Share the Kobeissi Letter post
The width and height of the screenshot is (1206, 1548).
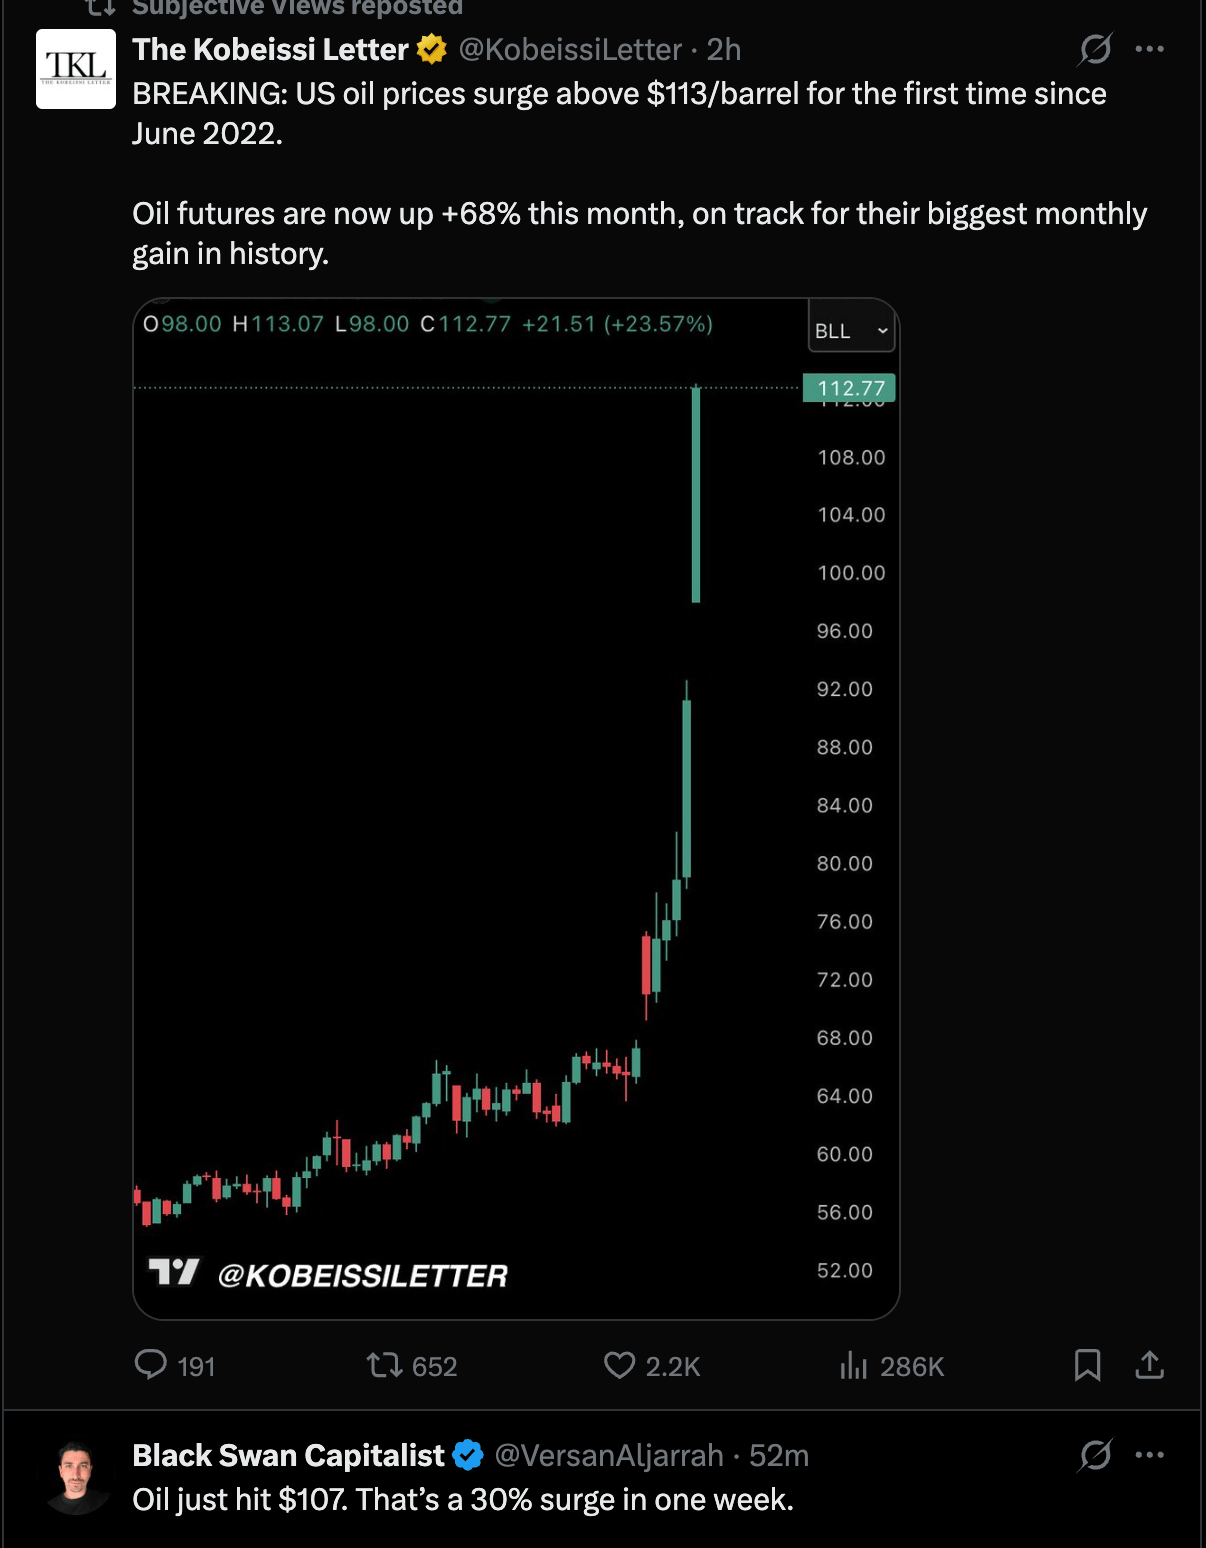coord(1150,1365)
